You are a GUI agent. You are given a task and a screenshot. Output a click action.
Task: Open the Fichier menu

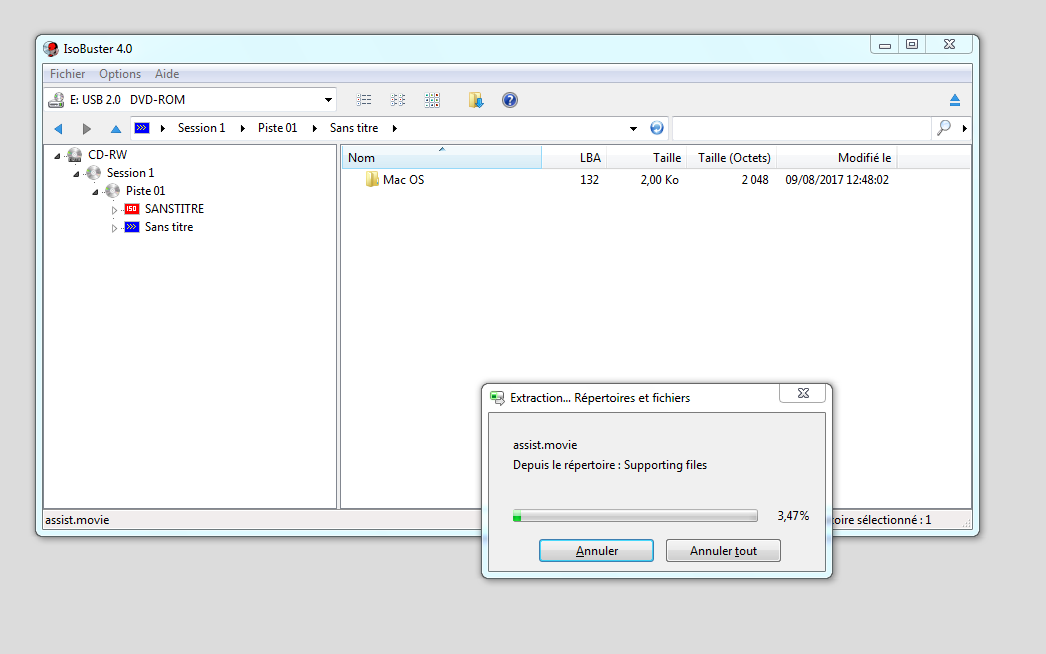[x=67, y=74]
